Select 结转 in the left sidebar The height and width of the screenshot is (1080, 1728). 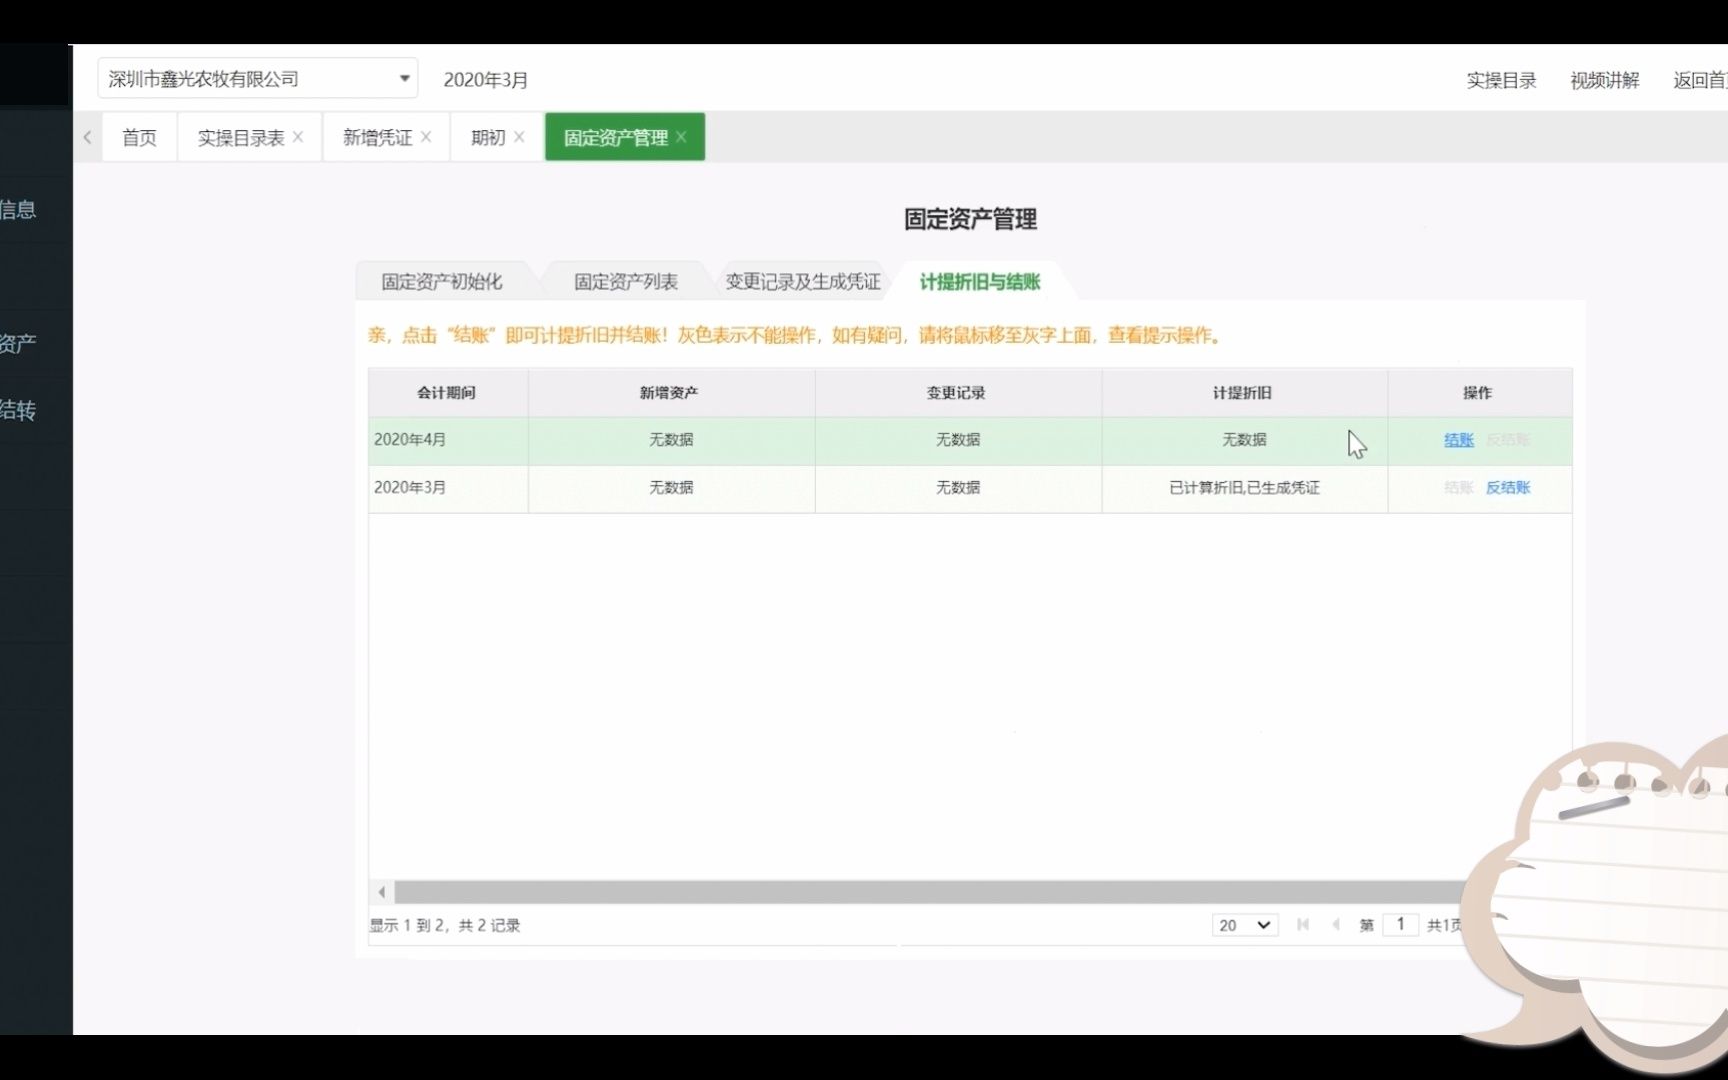pos(20,410)
